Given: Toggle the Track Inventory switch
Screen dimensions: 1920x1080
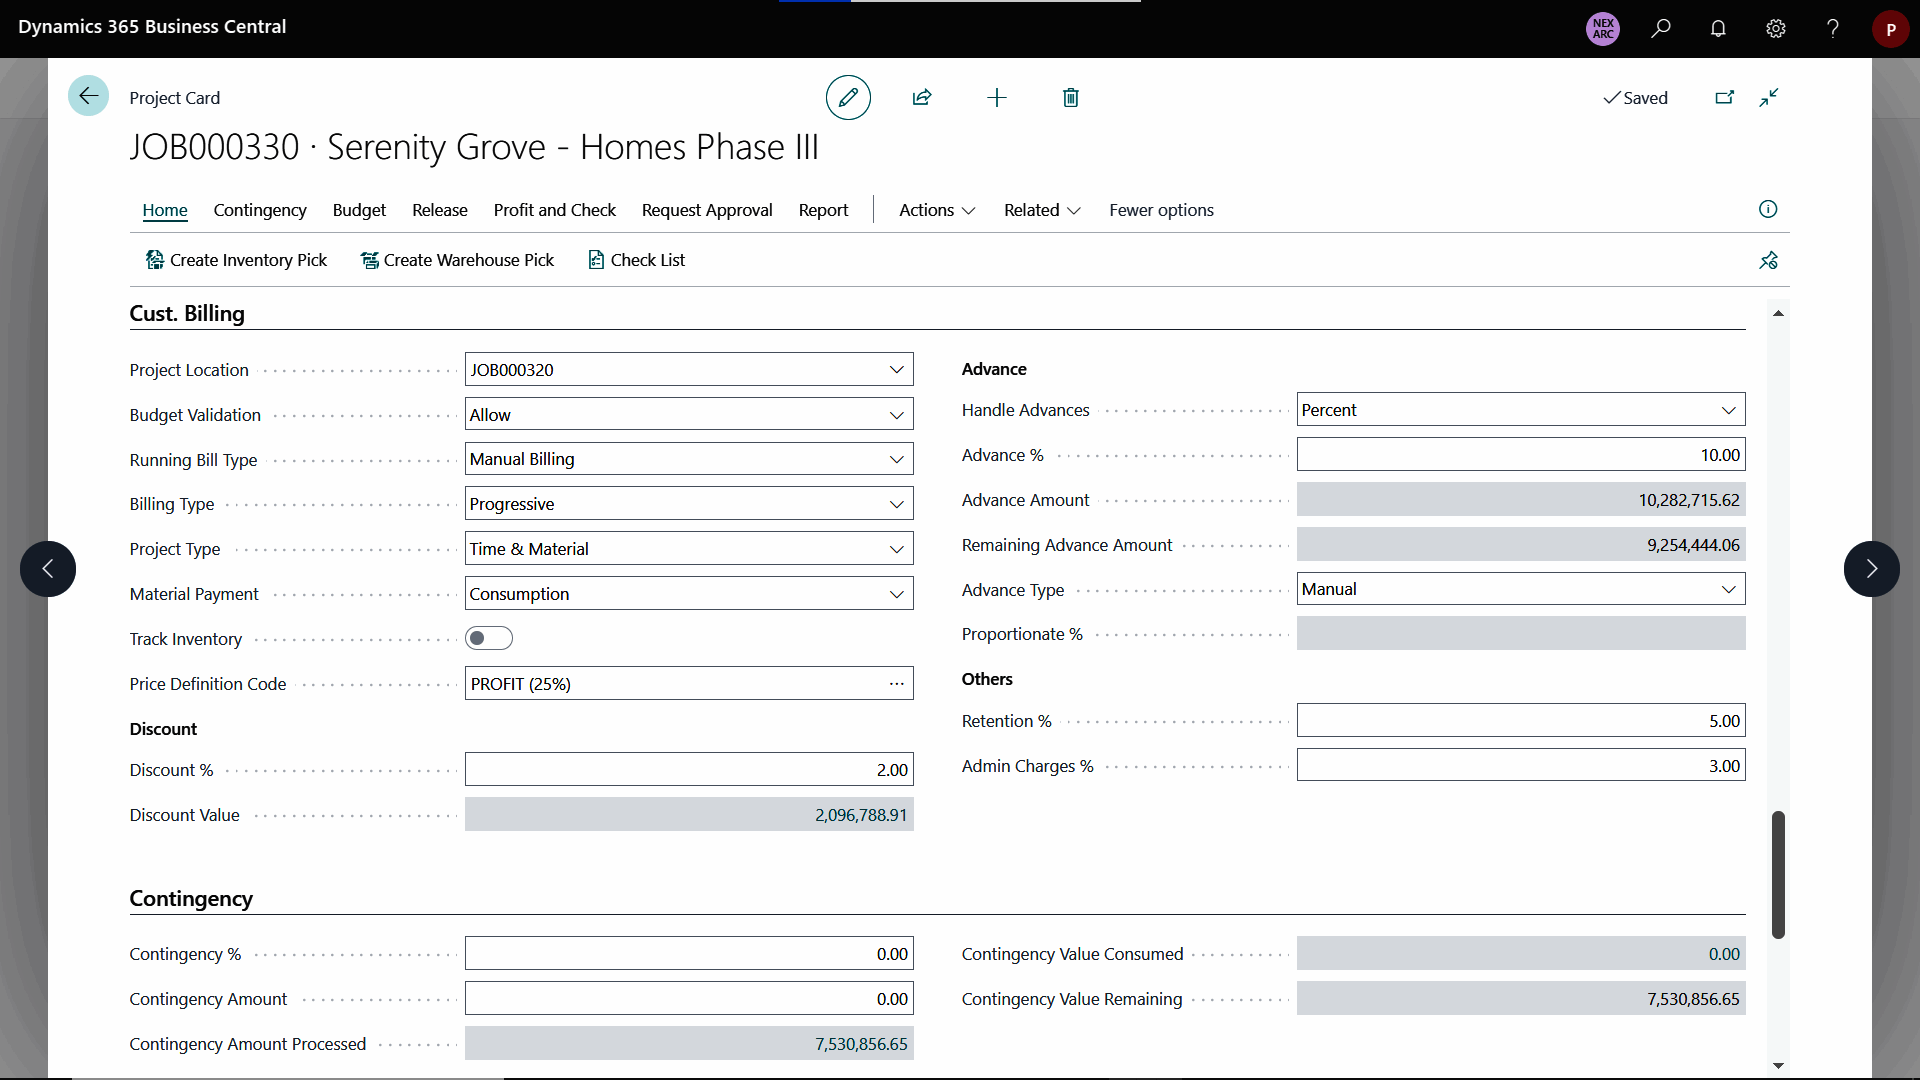Looking at the screenshot, I should click(489, 638).
